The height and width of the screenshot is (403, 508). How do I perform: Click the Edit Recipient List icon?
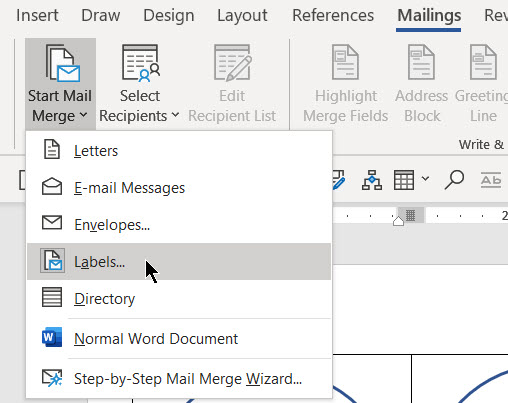pyautogui.click(x=233, y=63)
